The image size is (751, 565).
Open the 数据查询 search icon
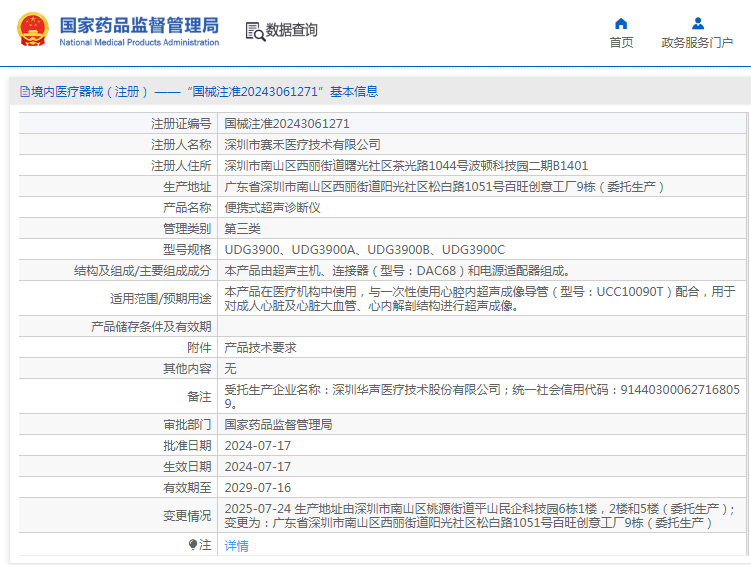[255, 32]
